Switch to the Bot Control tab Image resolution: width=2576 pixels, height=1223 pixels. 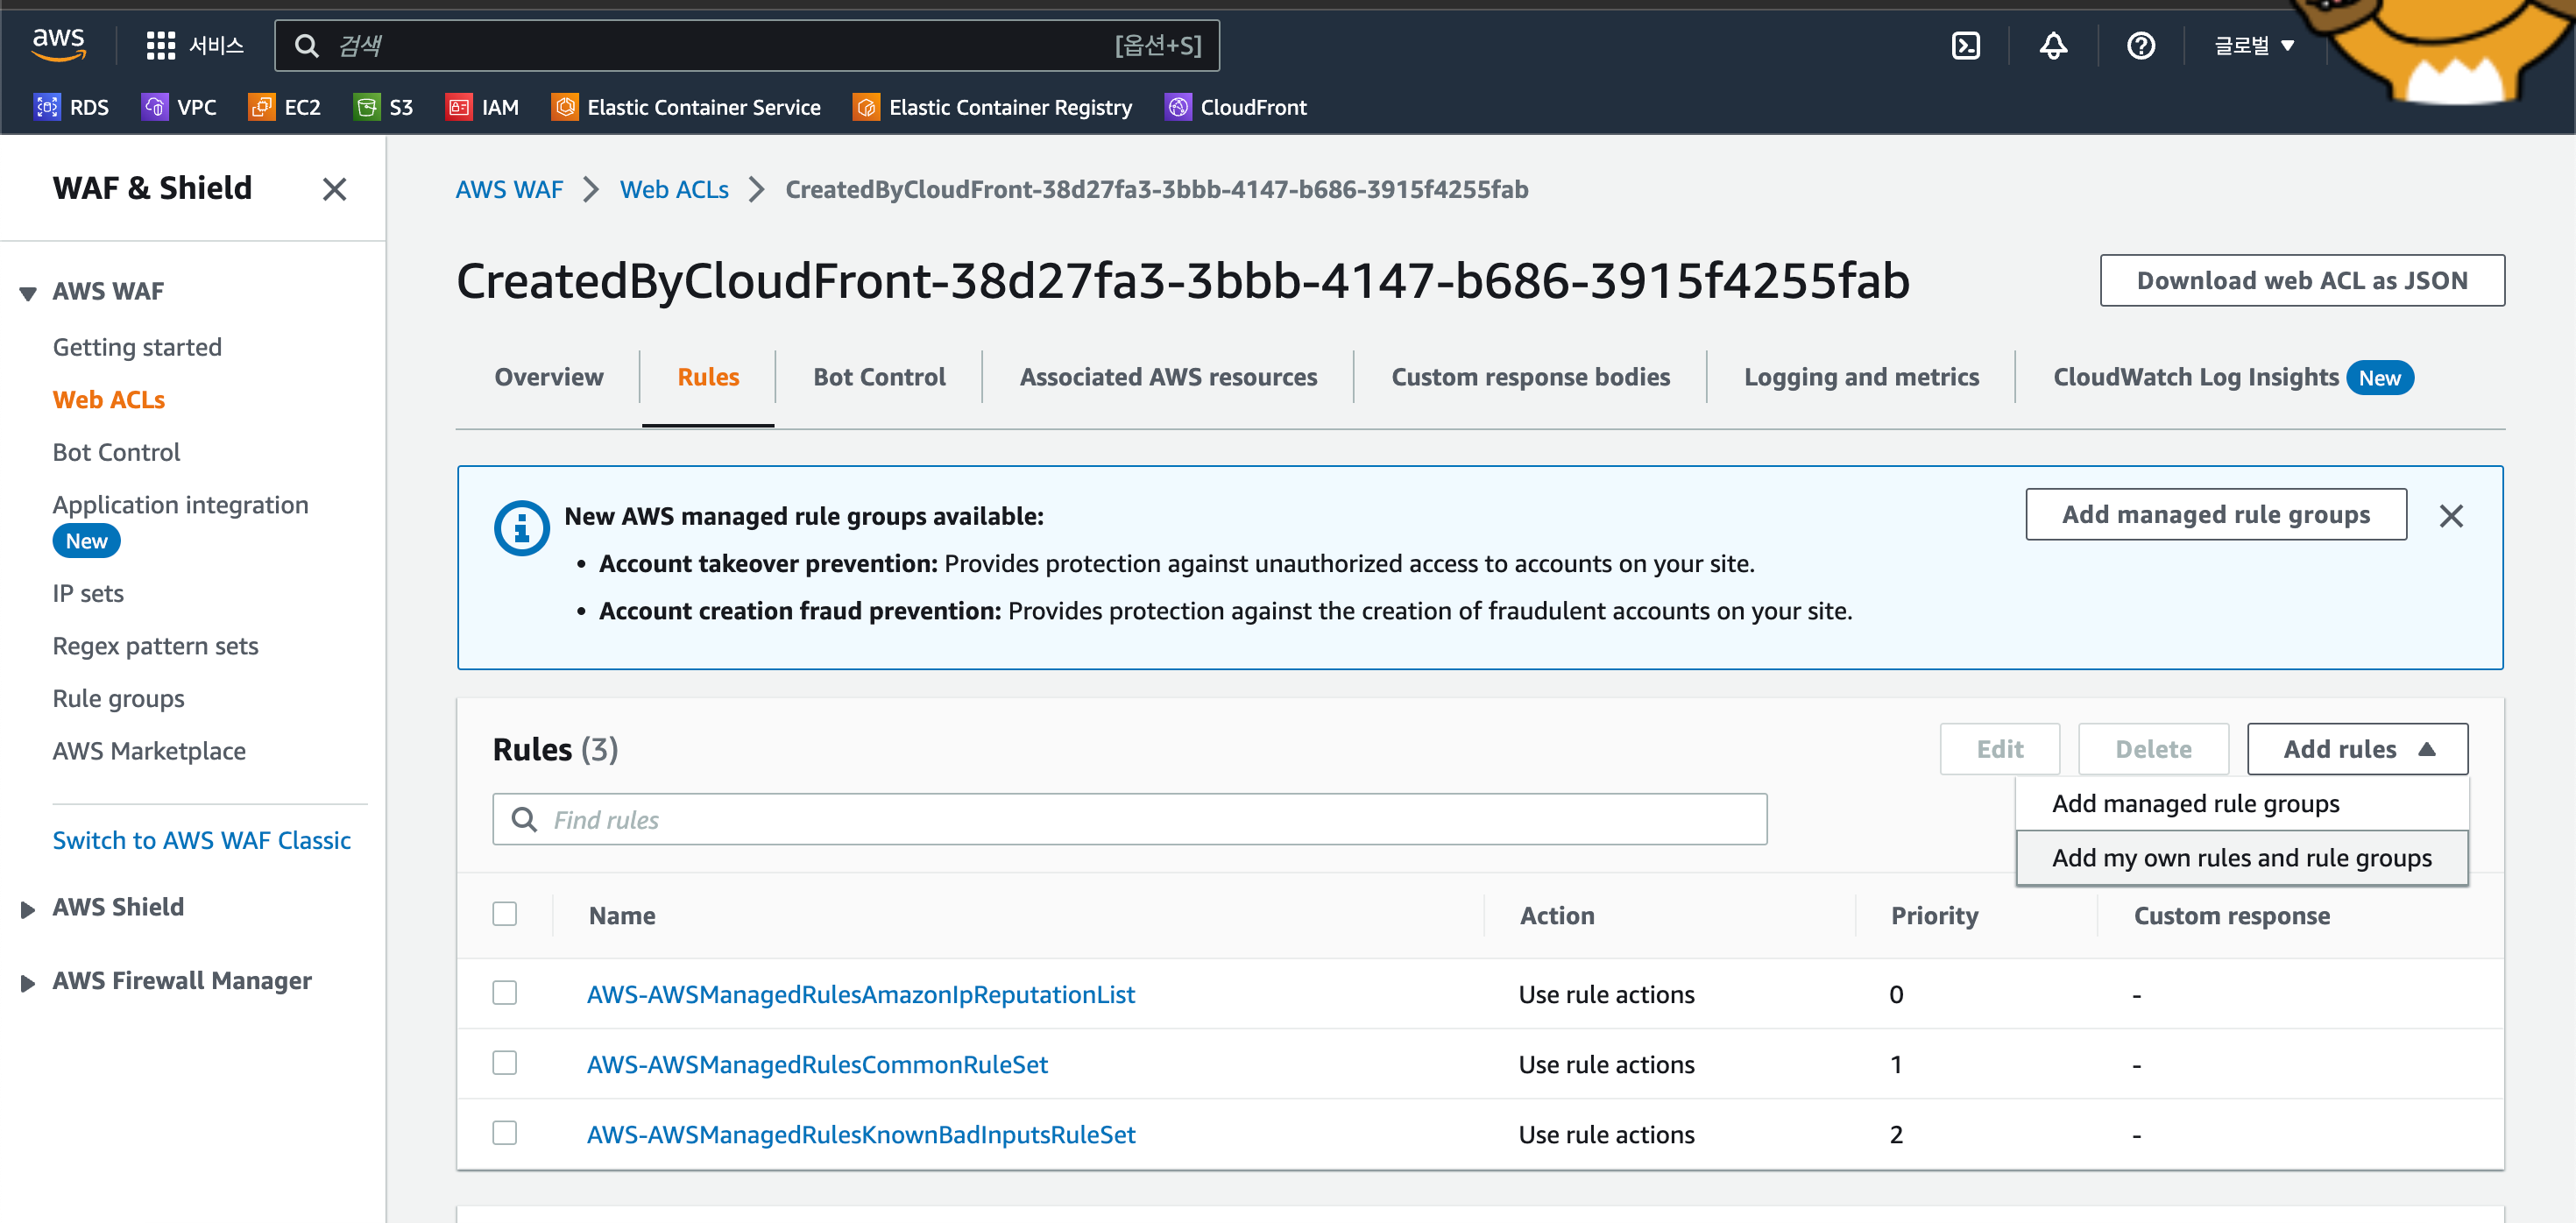click(x=878, y=377)
